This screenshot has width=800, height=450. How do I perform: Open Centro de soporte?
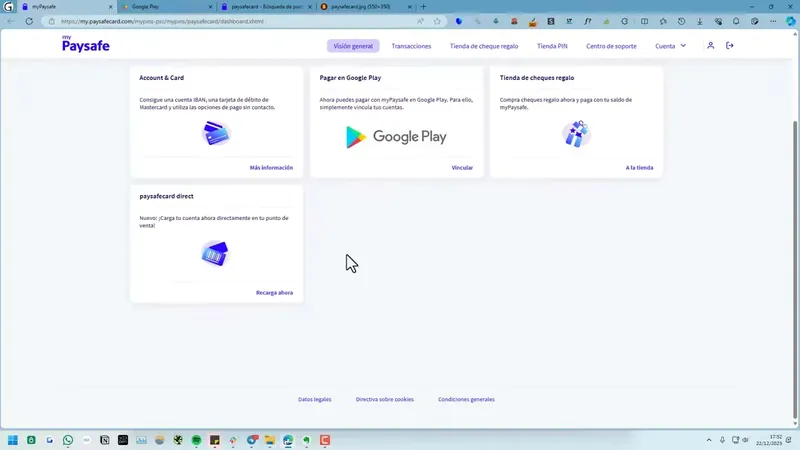[611, 46]
